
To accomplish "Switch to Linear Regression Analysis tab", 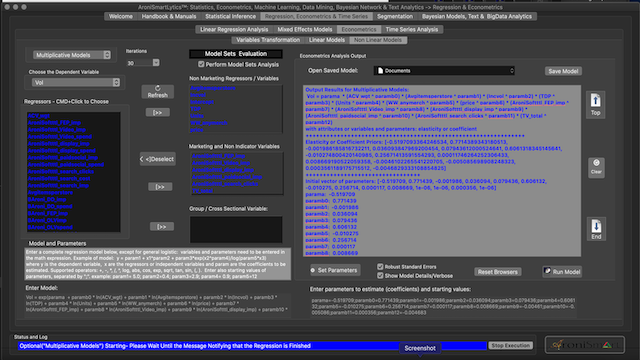I will (234, 29).
